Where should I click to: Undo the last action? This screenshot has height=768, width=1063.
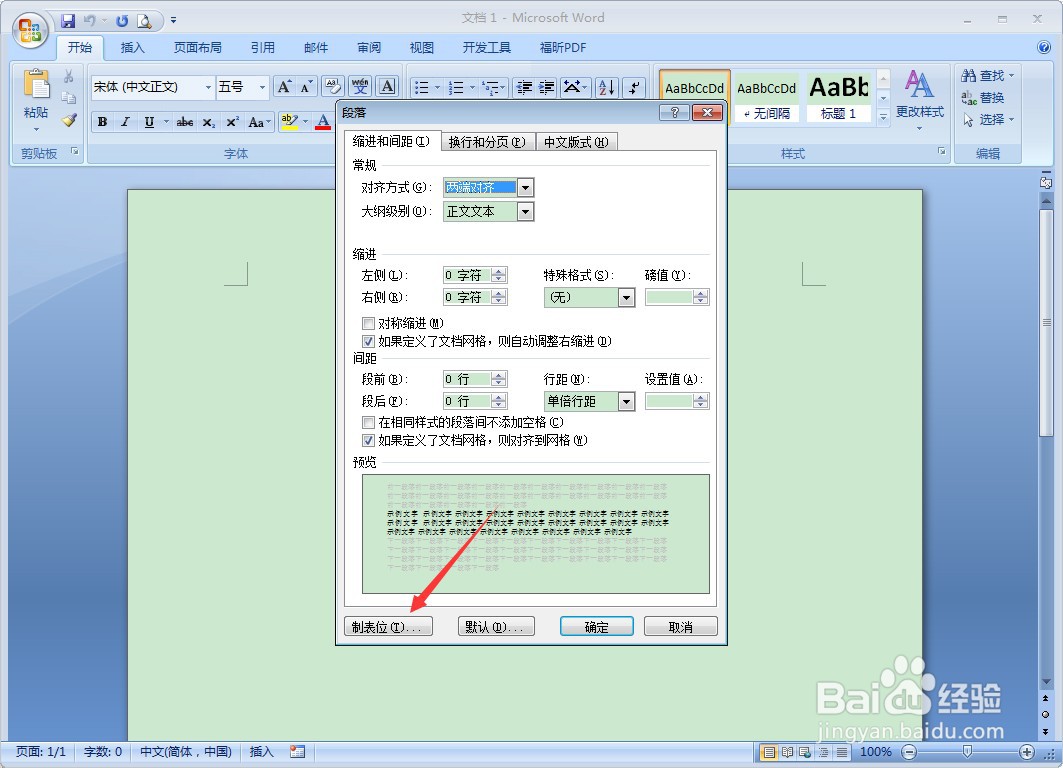pyautogui.click(x=89, y=20)
